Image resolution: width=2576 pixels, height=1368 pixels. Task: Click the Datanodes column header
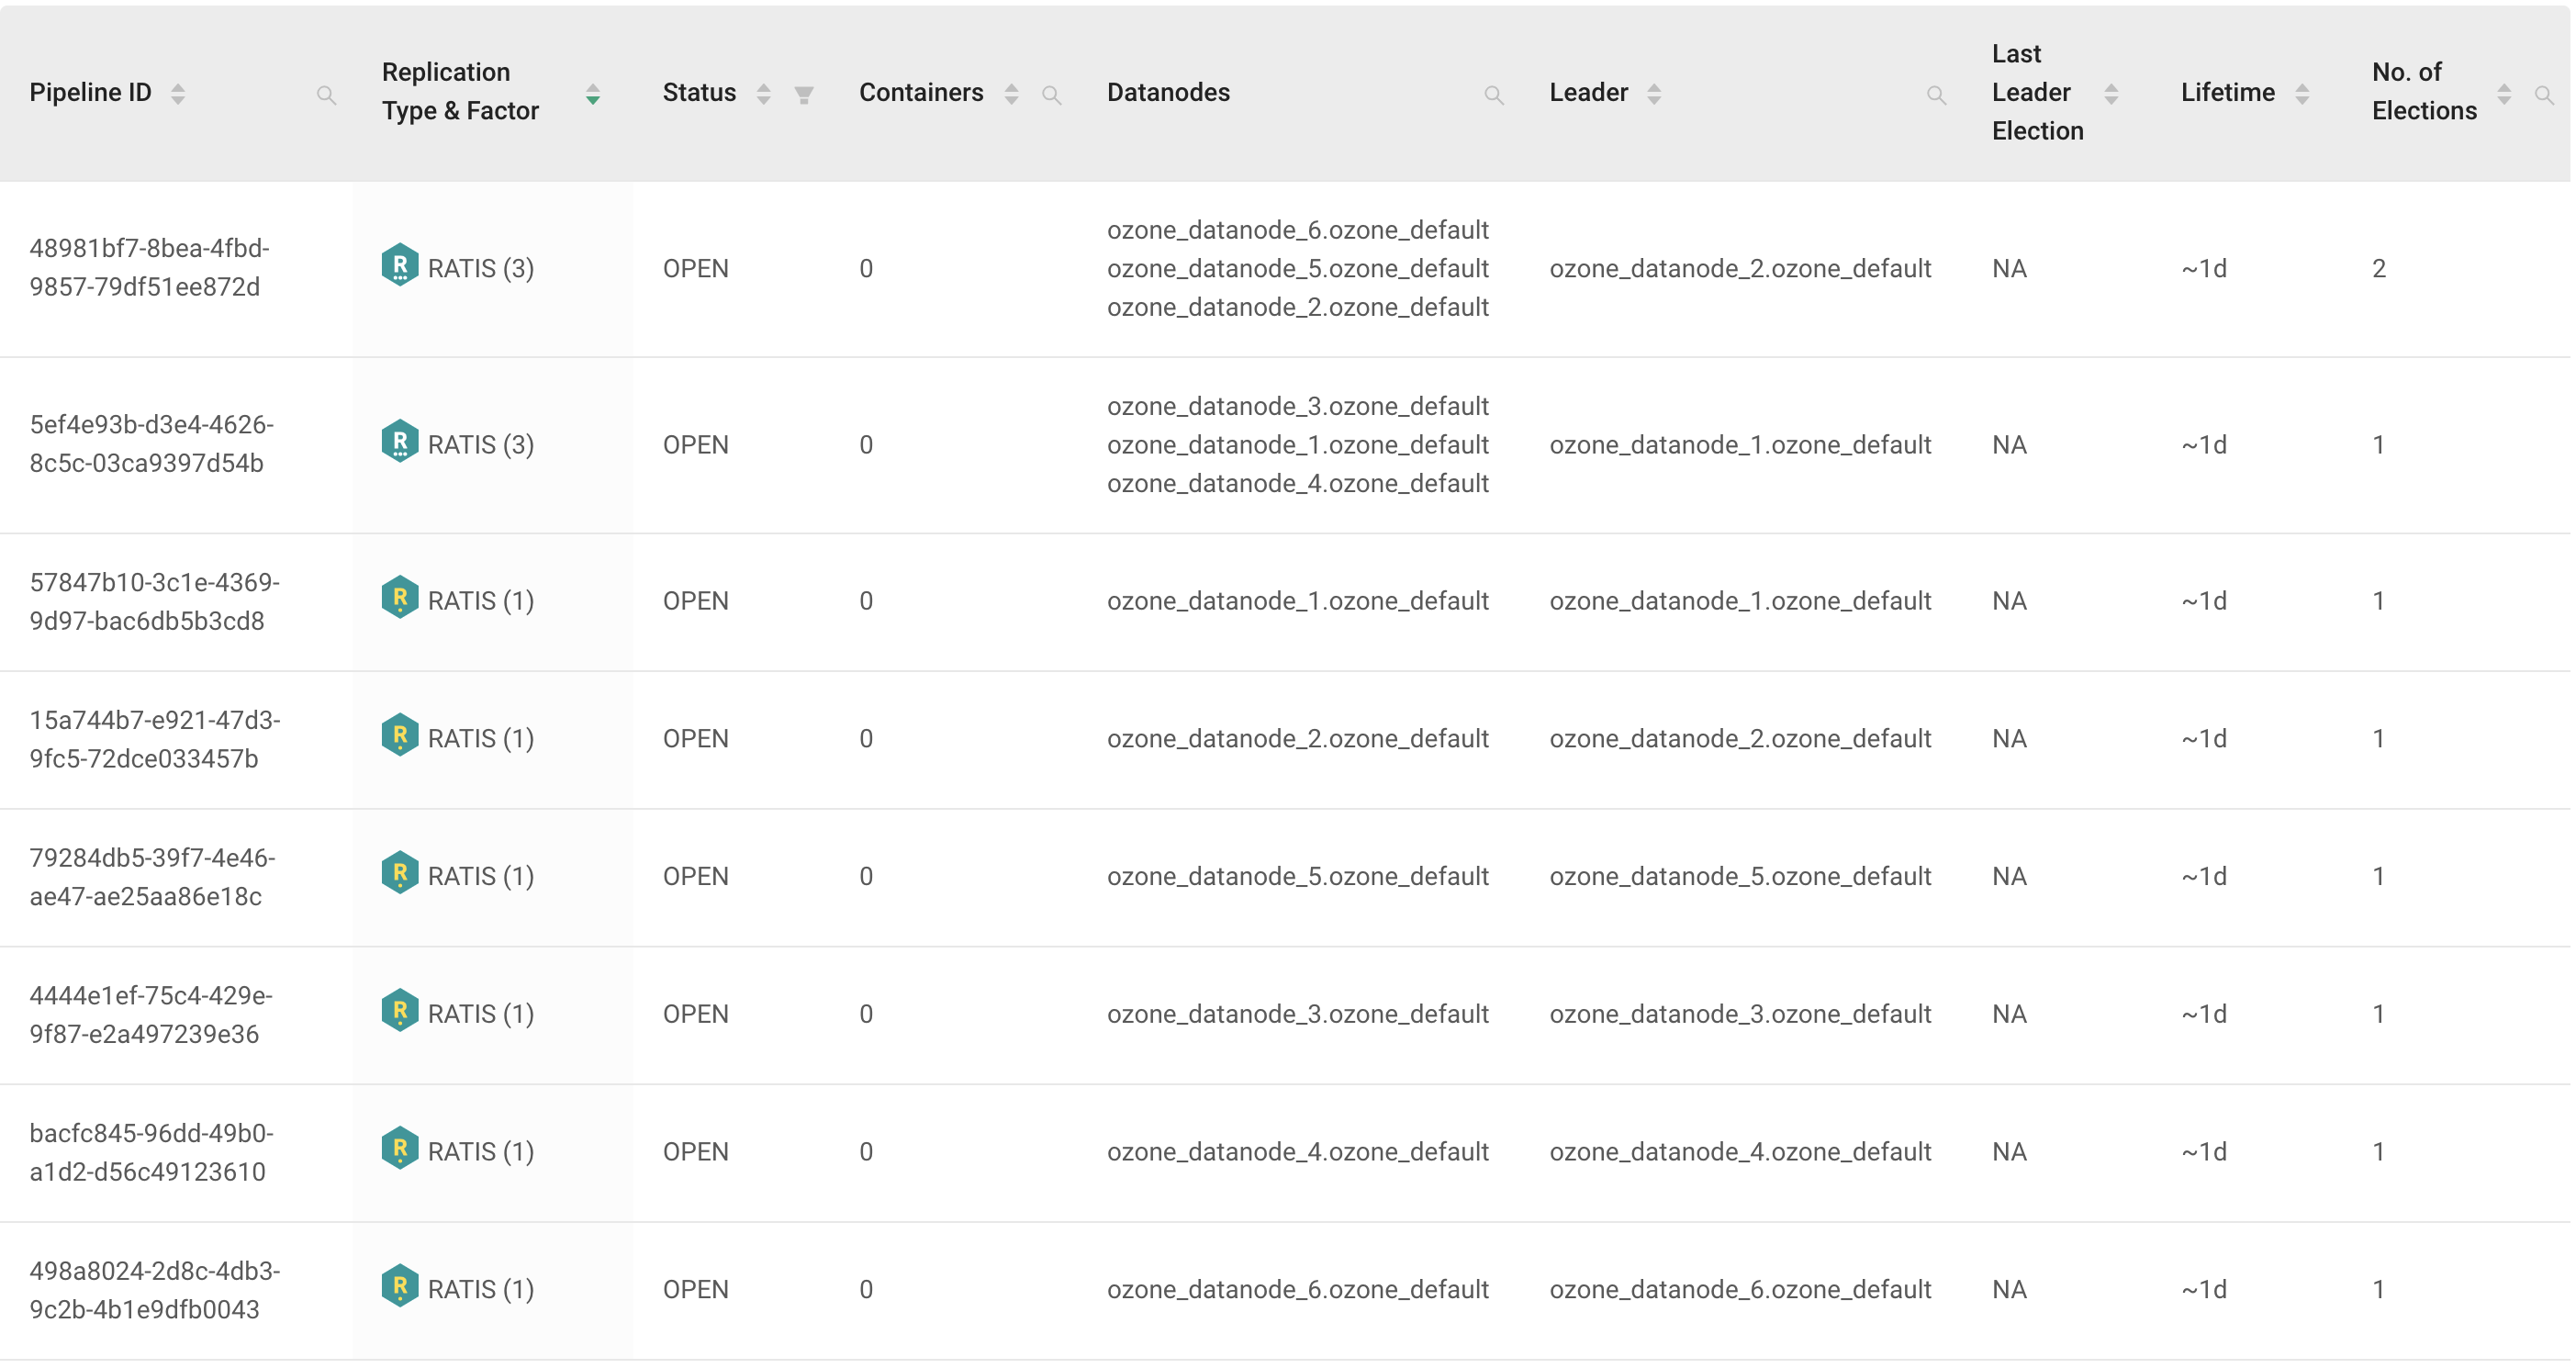(x=1168, y=93)
